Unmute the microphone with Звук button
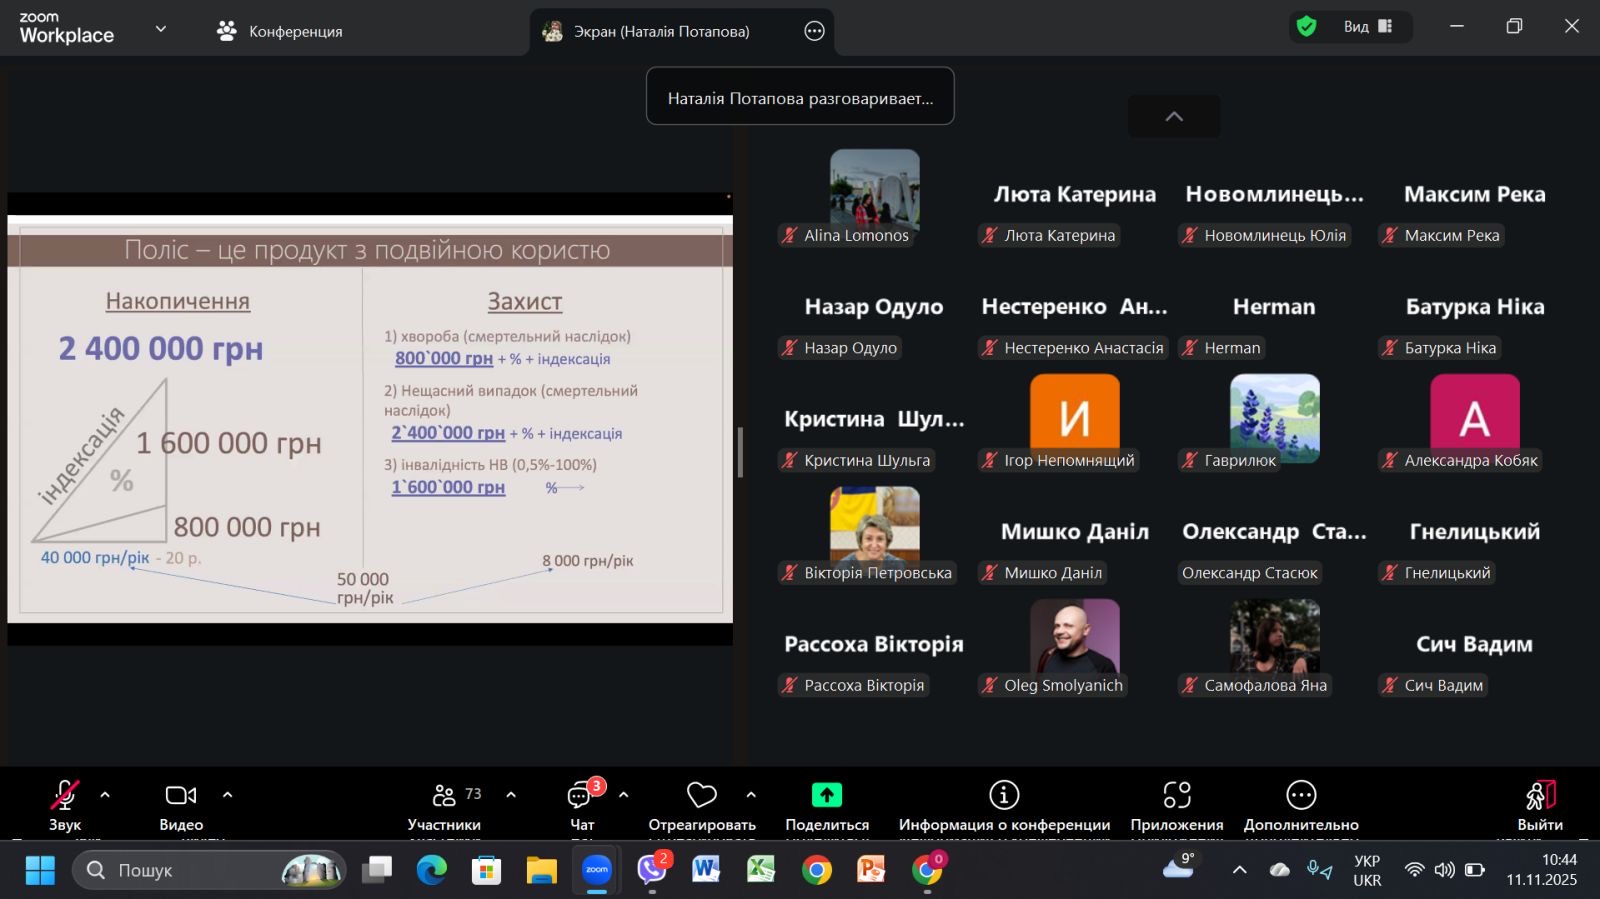Viewport: 1600px width, 899px height. [65, 796]
